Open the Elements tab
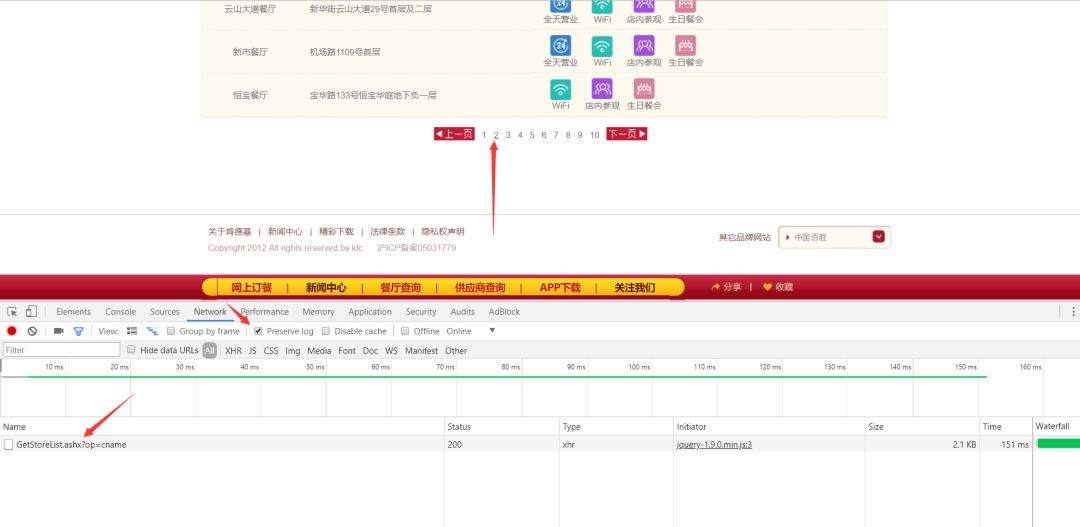Image resolution: width=1080 pixels, height=527 pixels. click(x=74, y=311)
